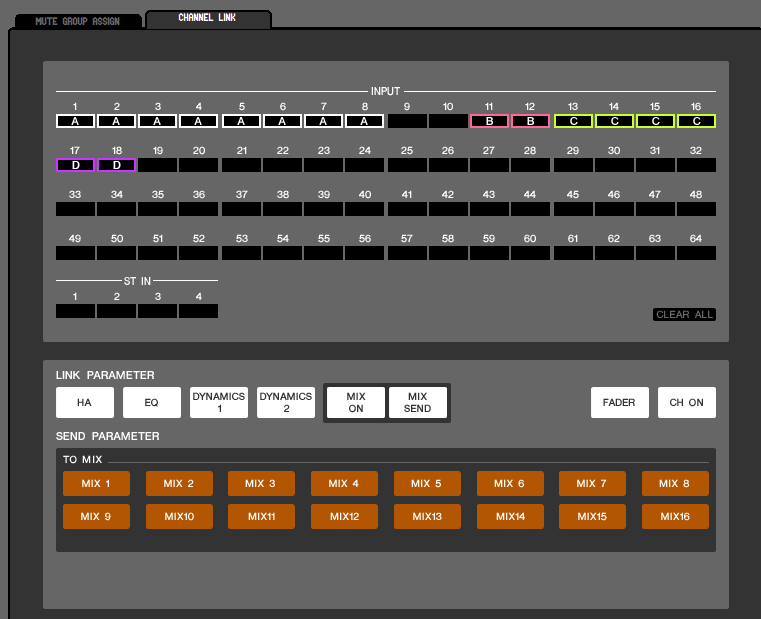The image size is (761, 619).
Task: Click input channel 37 link box
Action: (x=241, y=209)
